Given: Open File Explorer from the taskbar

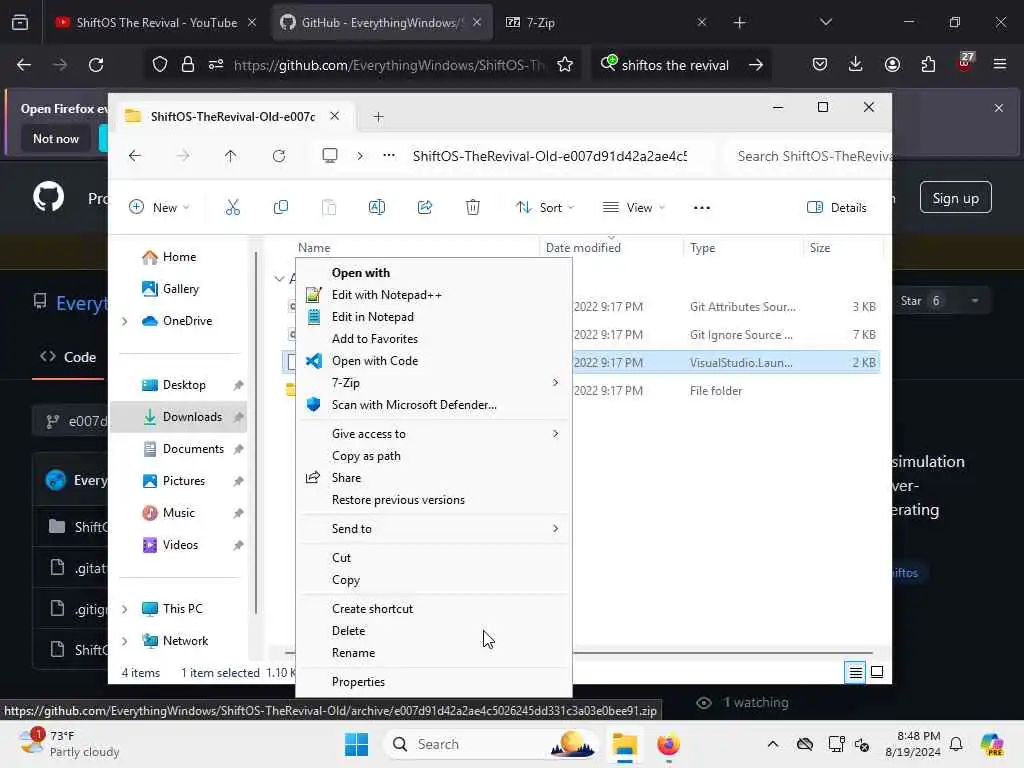Looking at the screenshot, I should pos(624,744).
